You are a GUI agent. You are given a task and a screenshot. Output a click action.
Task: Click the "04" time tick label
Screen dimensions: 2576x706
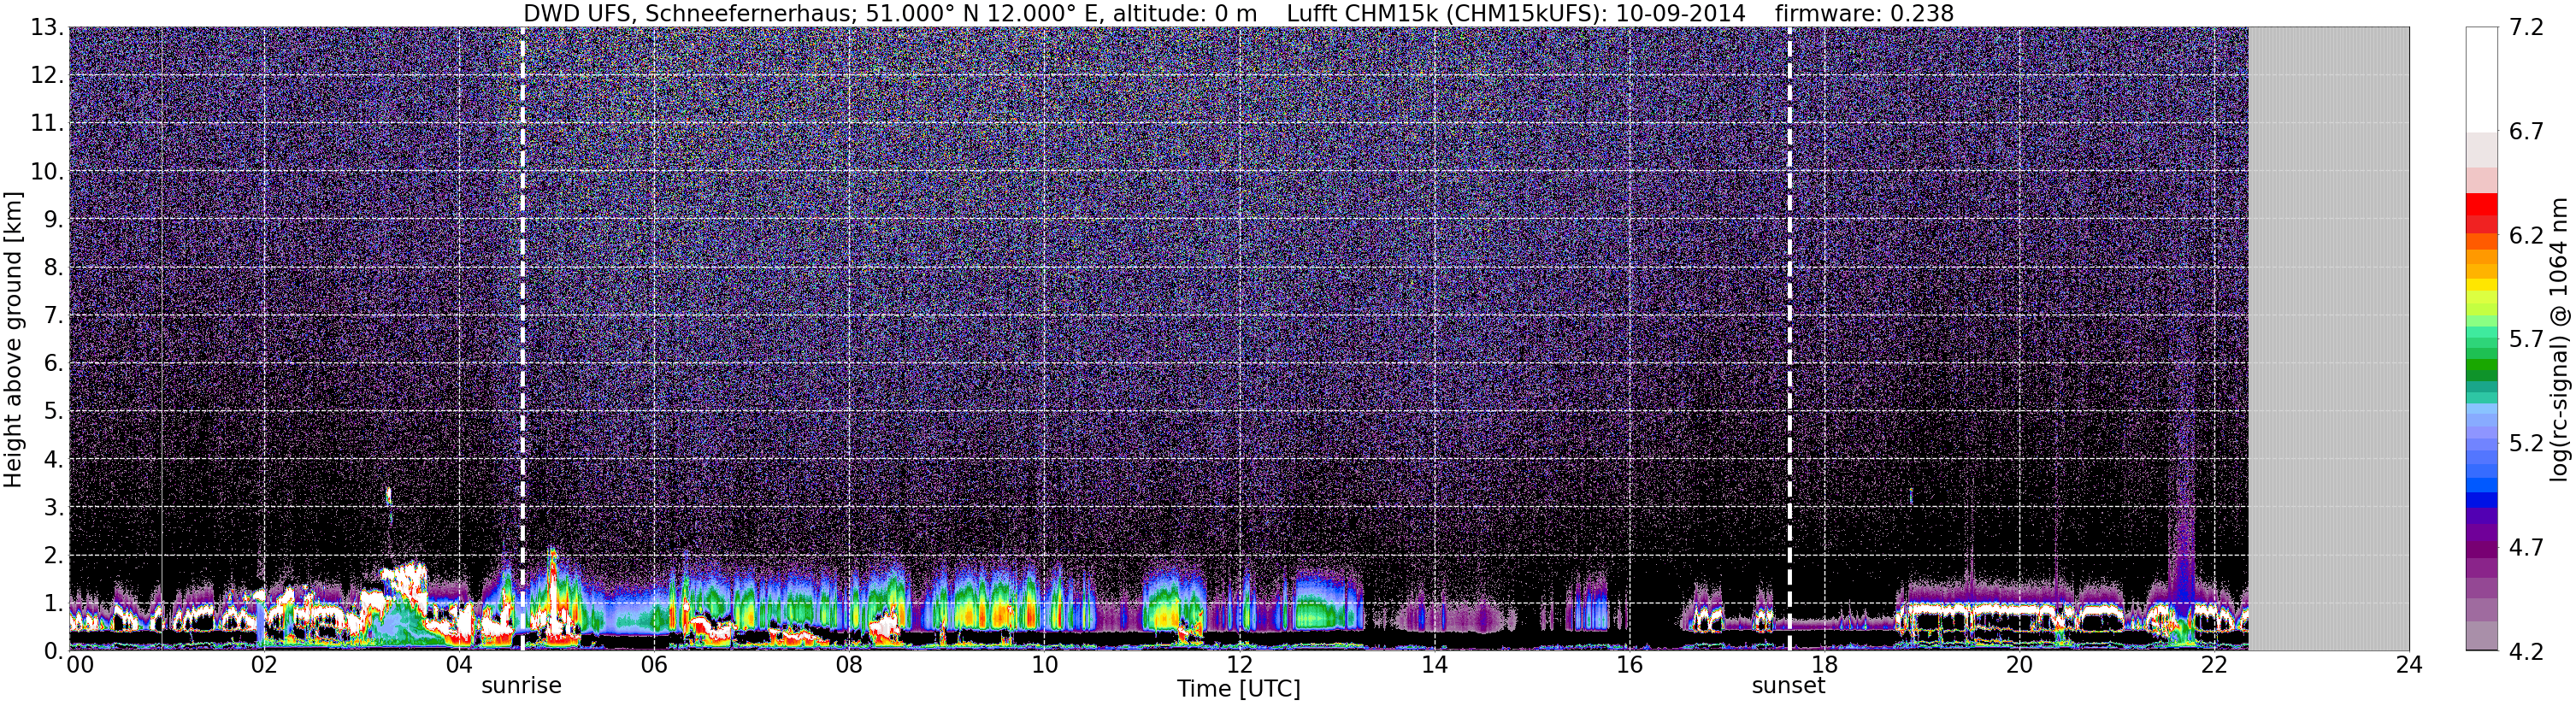tap(458, 664)
